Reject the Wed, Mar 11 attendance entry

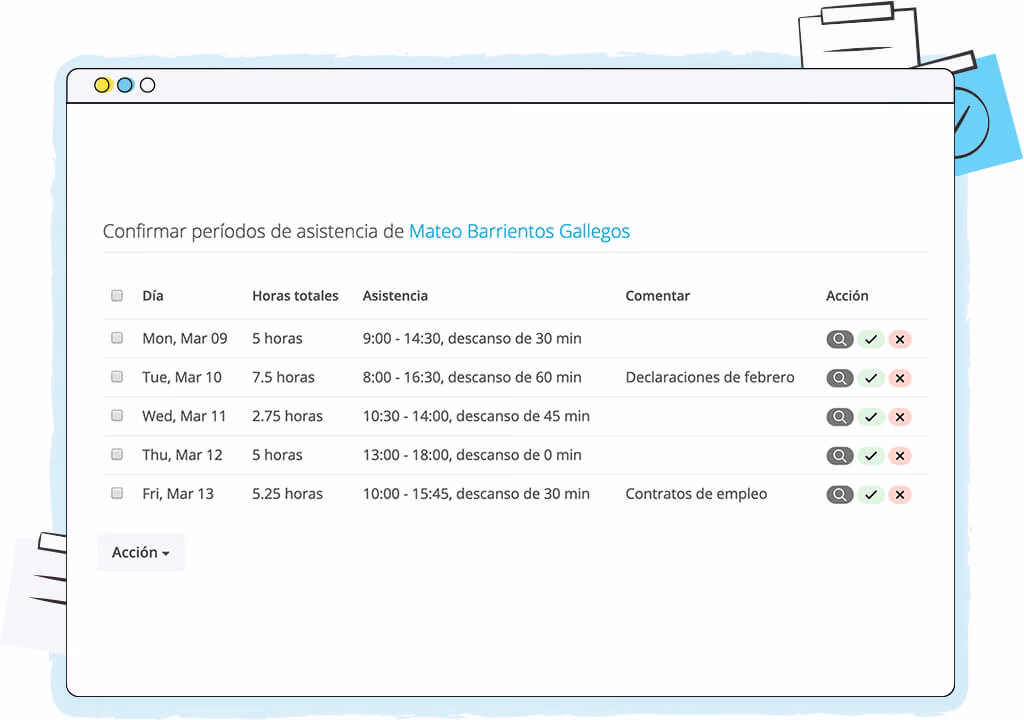click(x=900, y=417)
